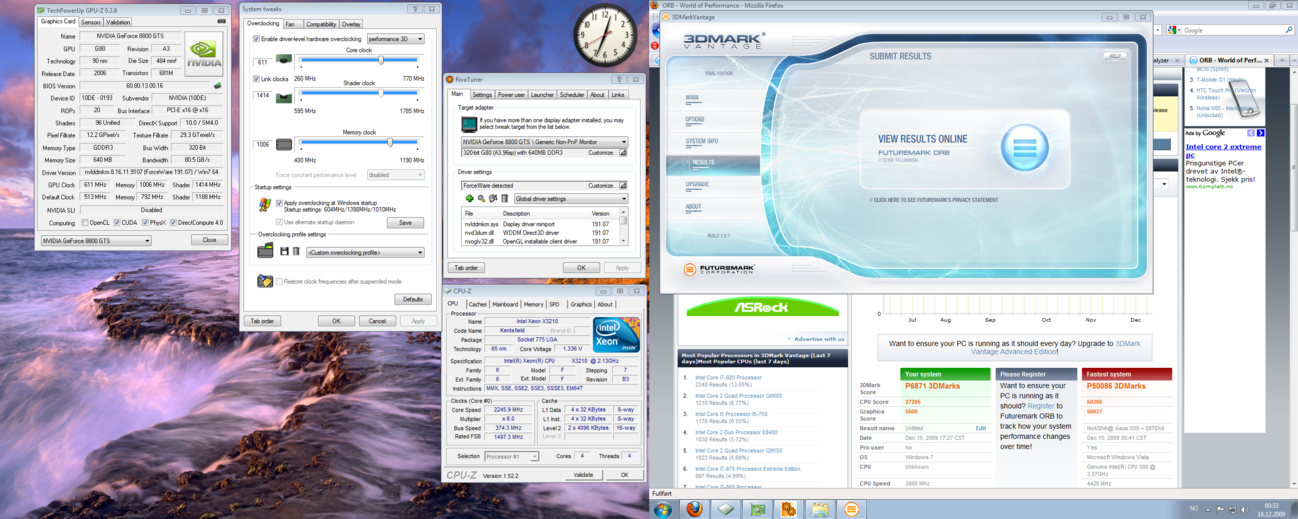
Task: Click the Futuremark Corporation logo
Action: pyautogui.click(x=720, y=270)
